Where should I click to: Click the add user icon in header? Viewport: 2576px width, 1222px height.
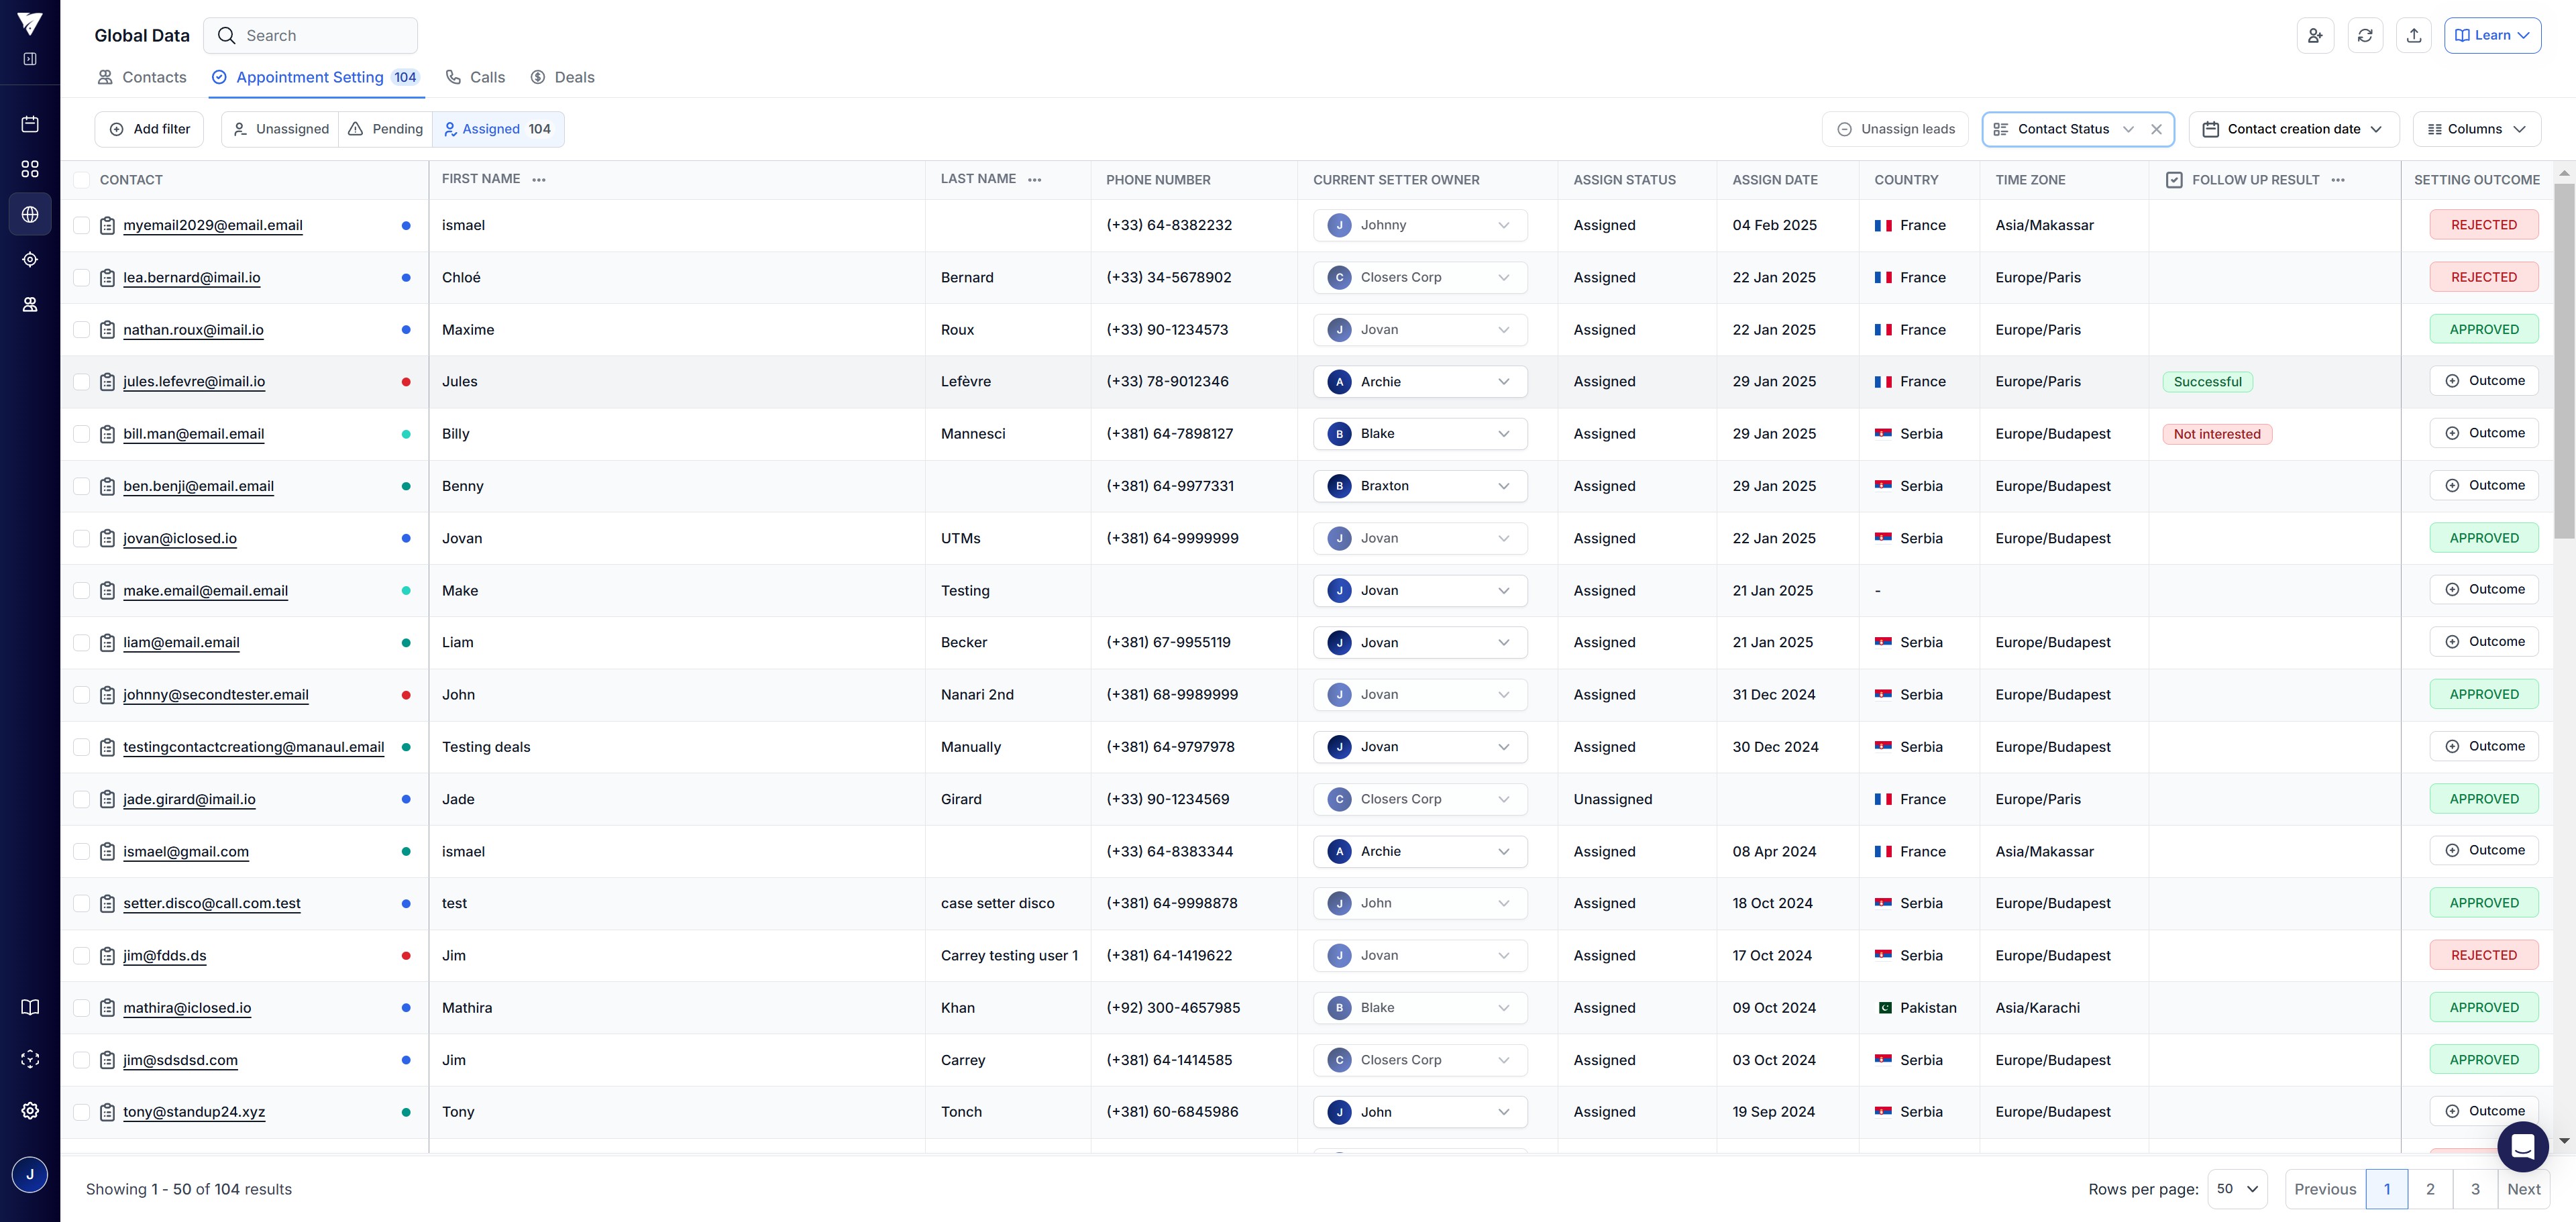click(x=2314, y=35)
